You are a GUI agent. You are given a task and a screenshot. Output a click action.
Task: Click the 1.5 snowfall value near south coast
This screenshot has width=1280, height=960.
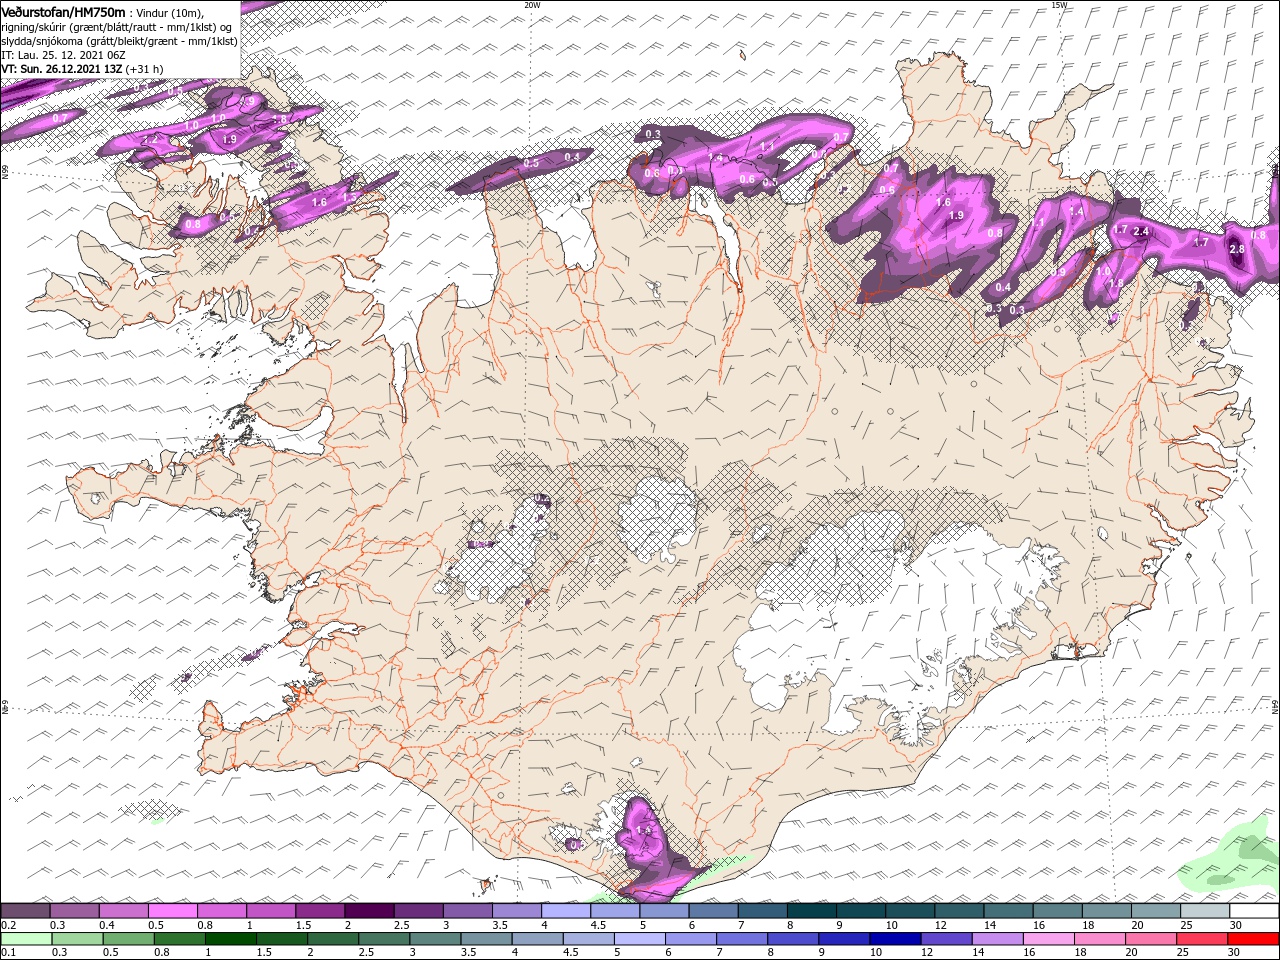tap(643, 830)
